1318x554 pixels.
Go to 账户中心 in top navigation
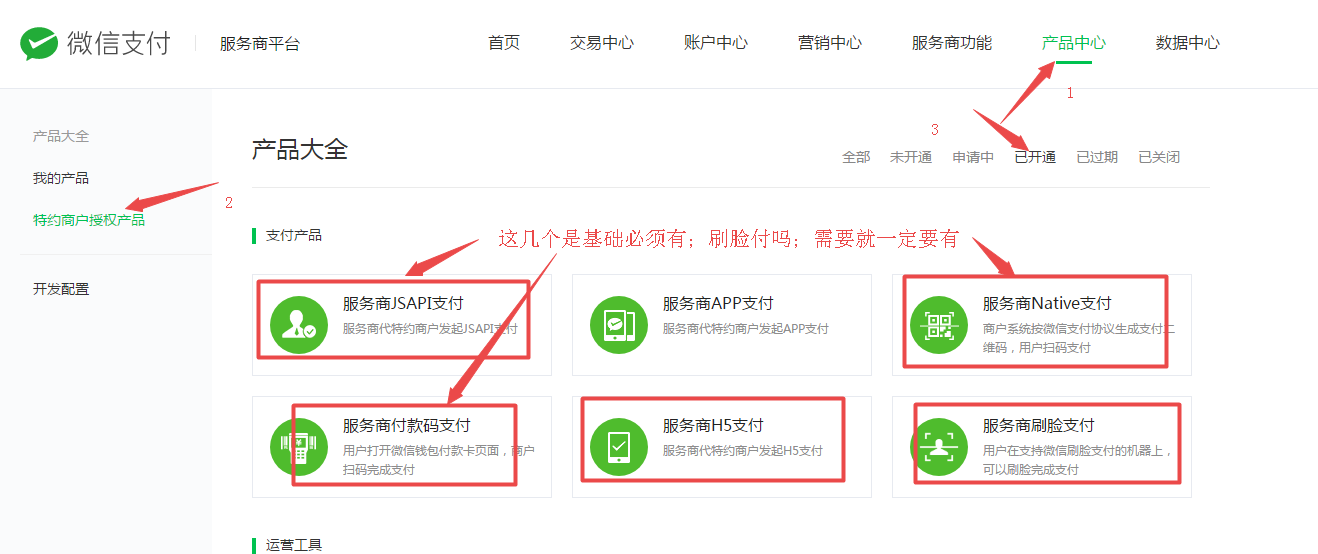716,43
